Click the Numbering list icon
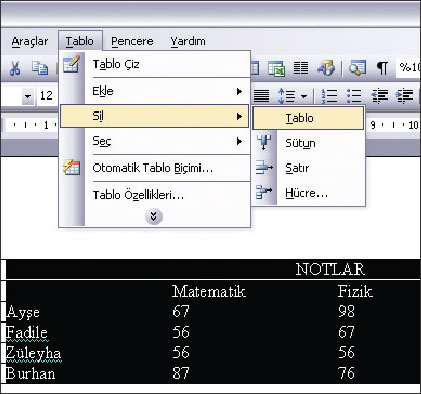 [329, 96]
